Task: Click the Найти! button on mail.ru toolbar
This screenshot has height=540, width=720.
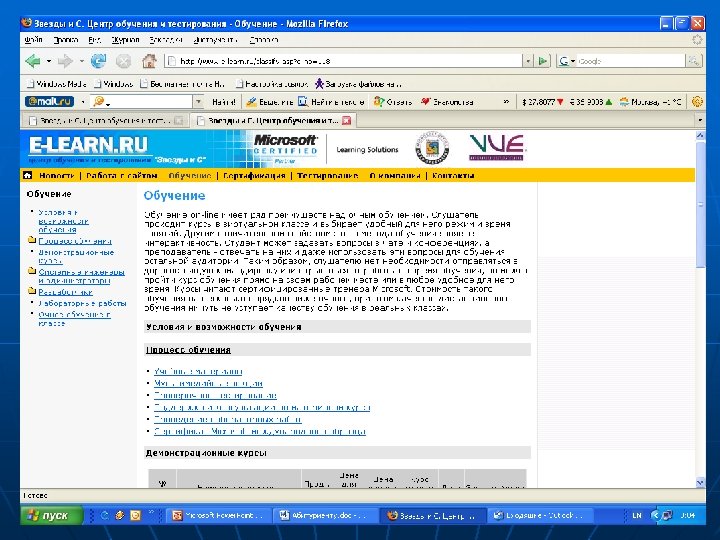Action: tap(224, 102)
